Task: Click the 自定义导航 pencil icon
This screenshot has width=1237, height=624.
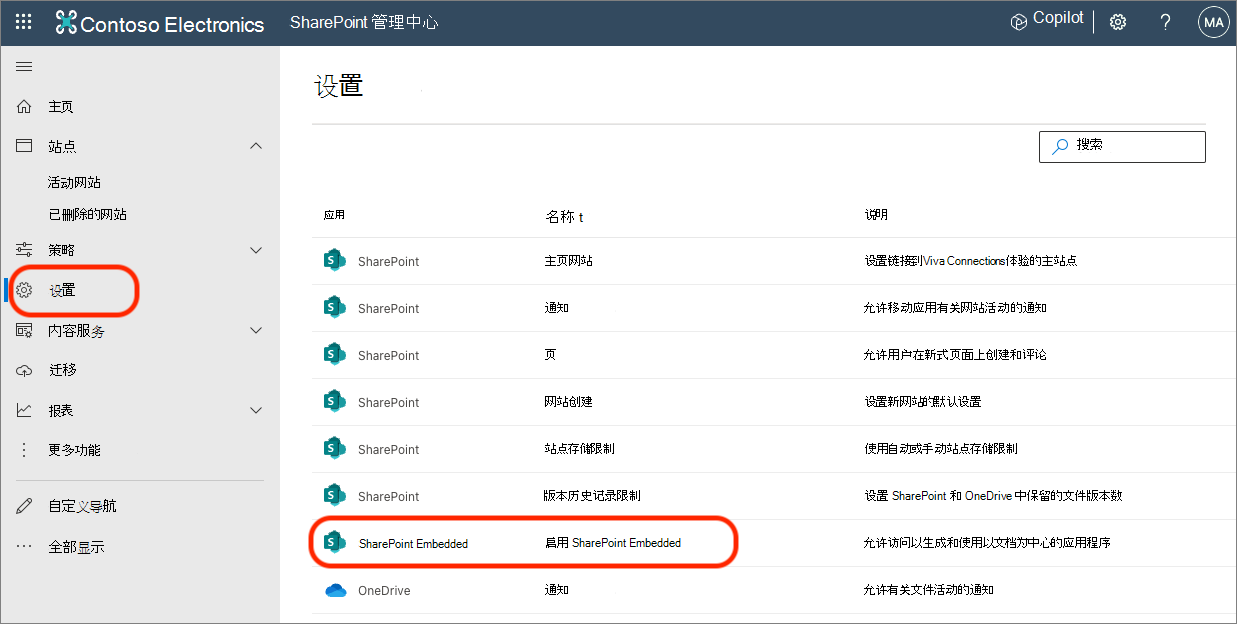Action: tap(23, 505)
